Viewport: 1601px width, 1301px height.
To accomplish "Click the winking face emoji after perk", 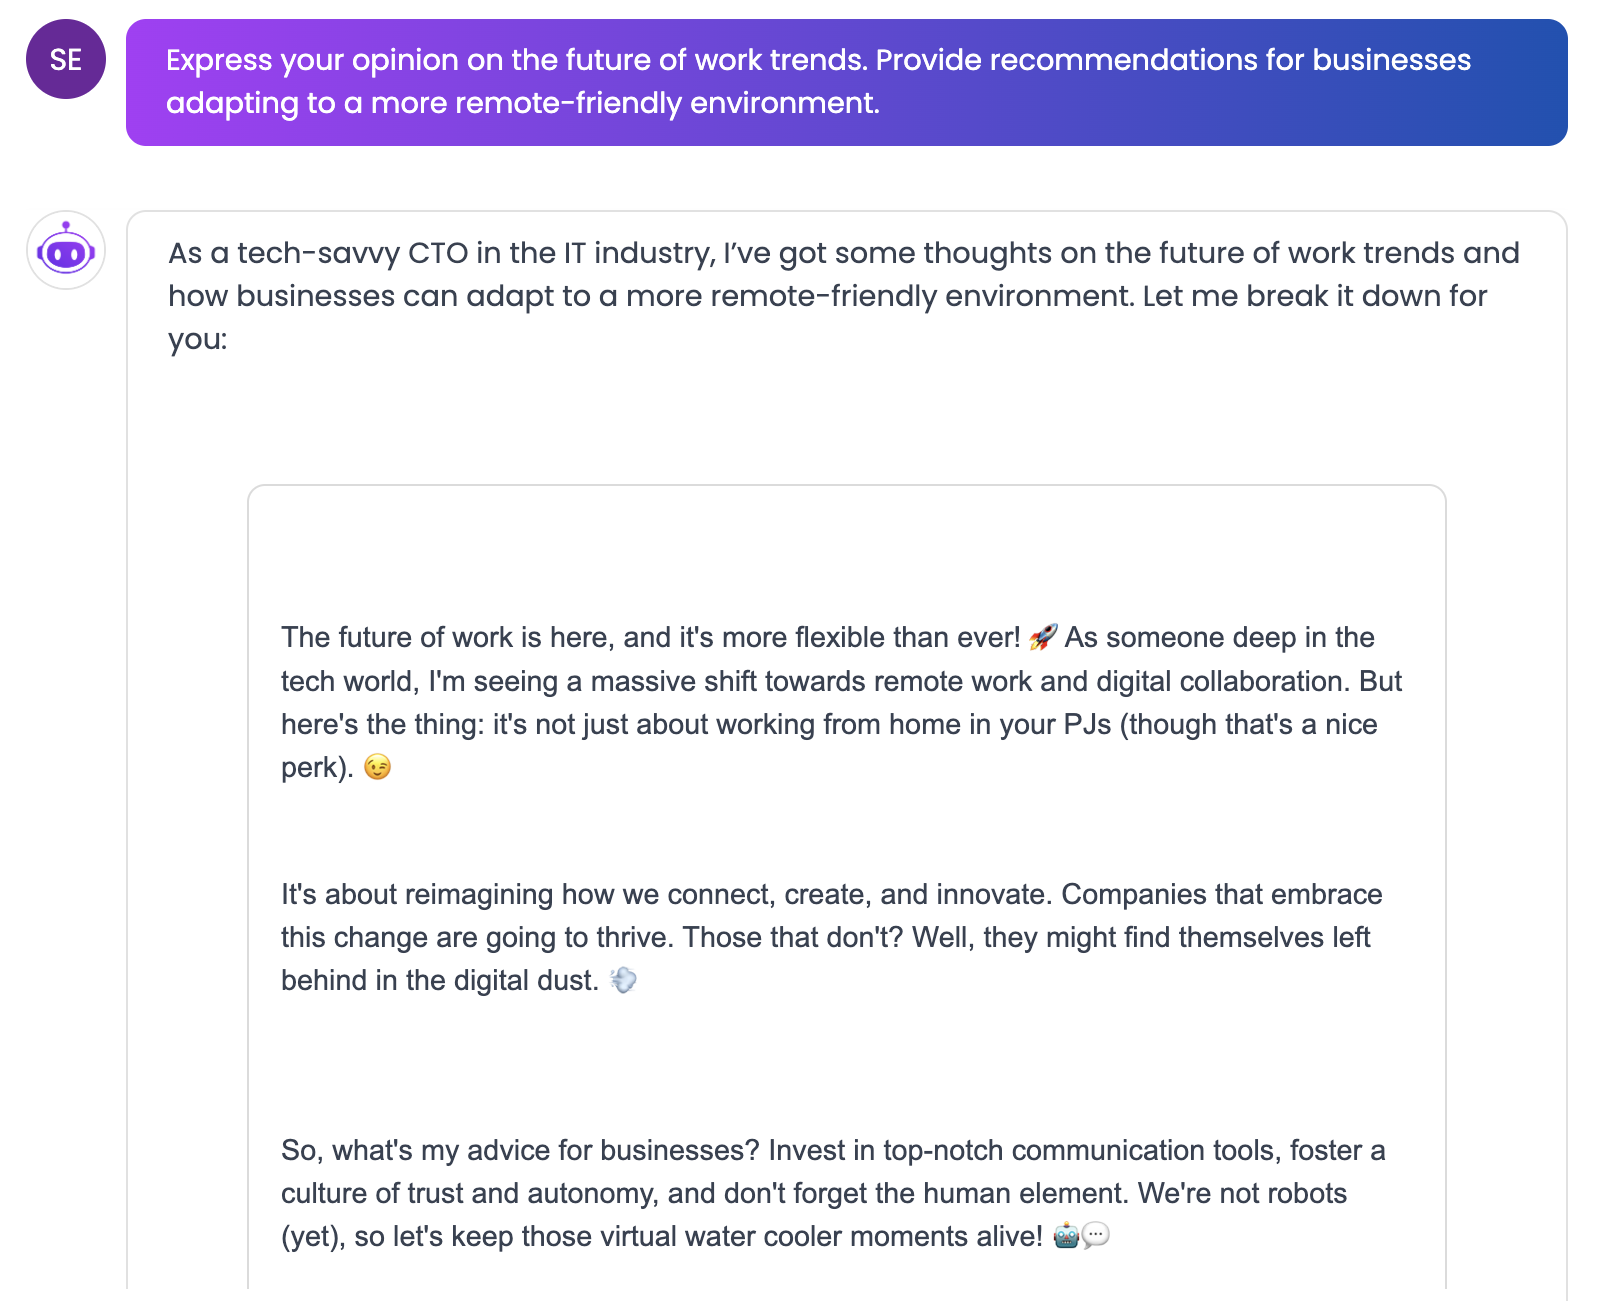I will [x=377, y=767].
